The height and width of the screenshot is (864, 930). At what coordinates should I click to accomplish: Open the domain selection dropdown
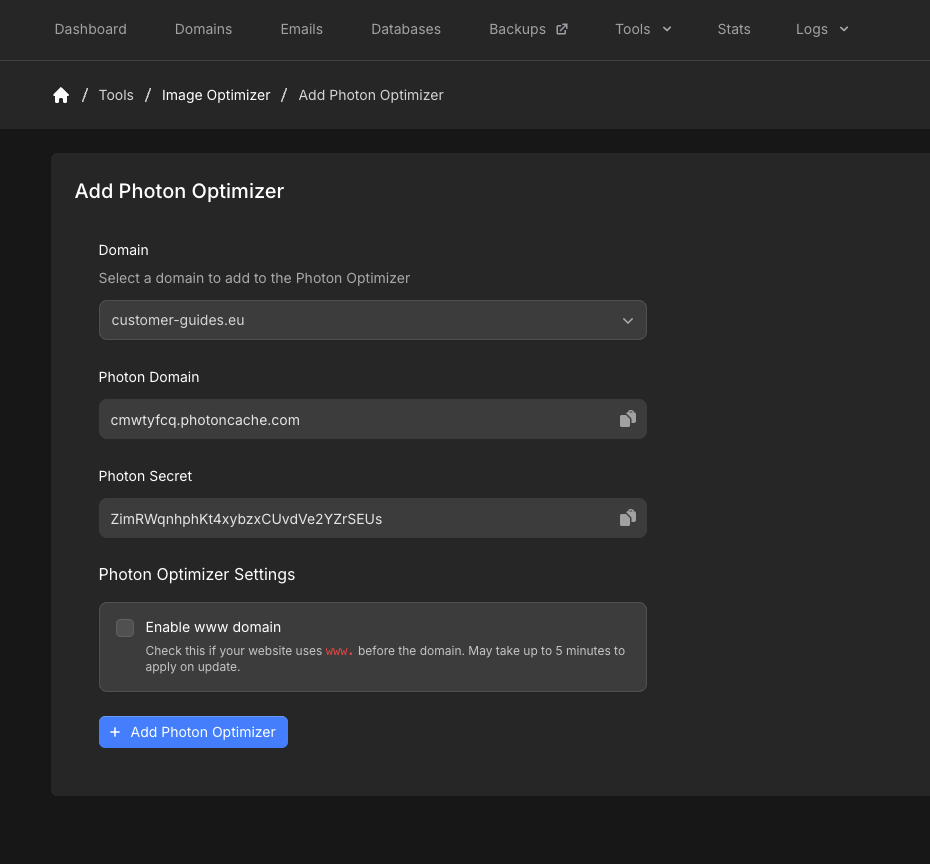click(x=372, y=320)
